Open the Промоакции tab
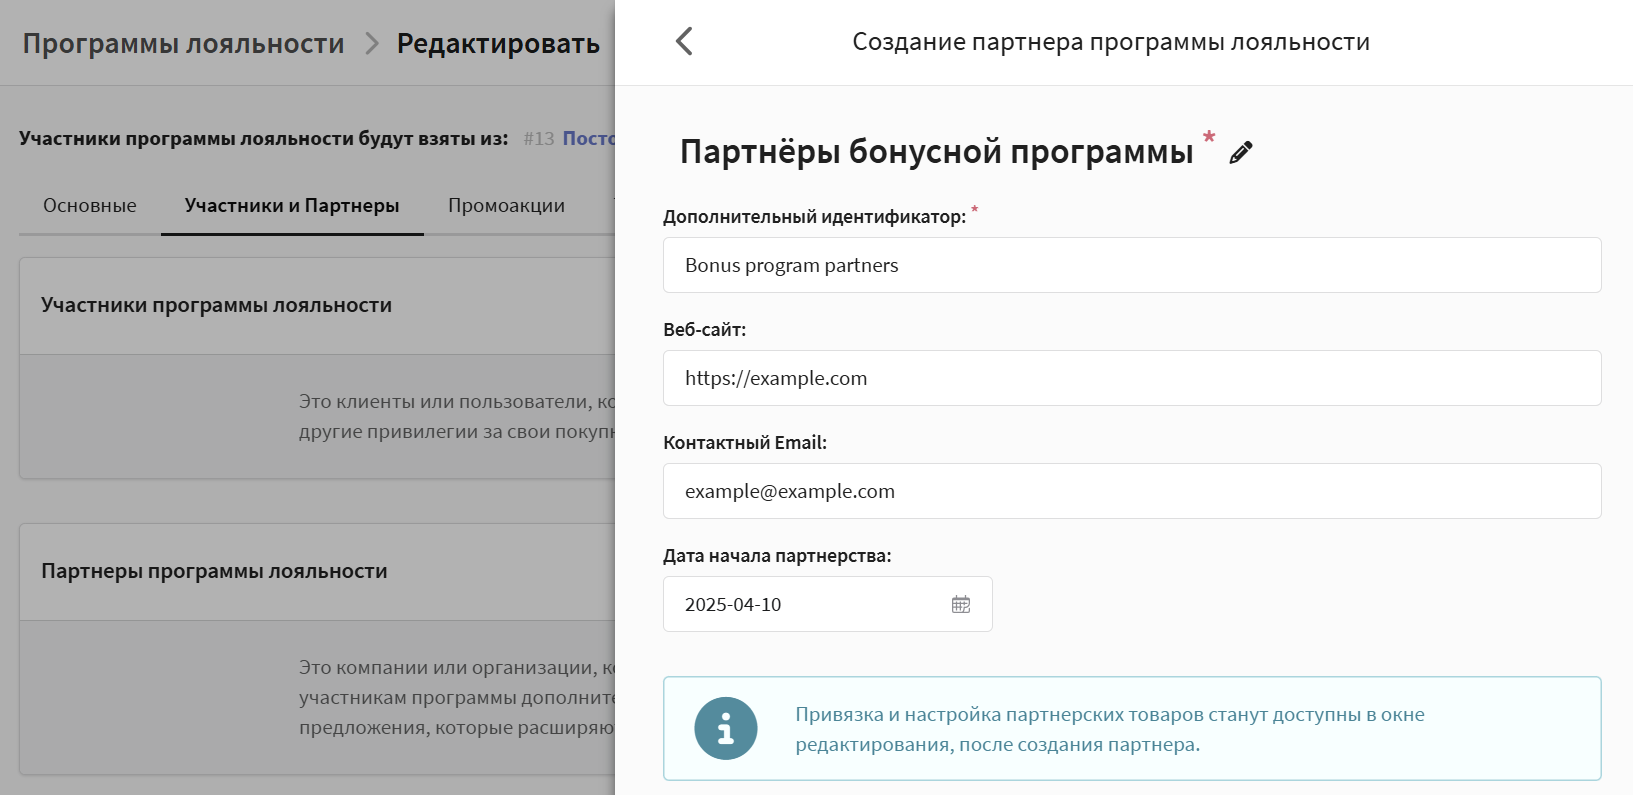Image resolution: width=1633 pixels, height=795 pixels. click(506, 205)
